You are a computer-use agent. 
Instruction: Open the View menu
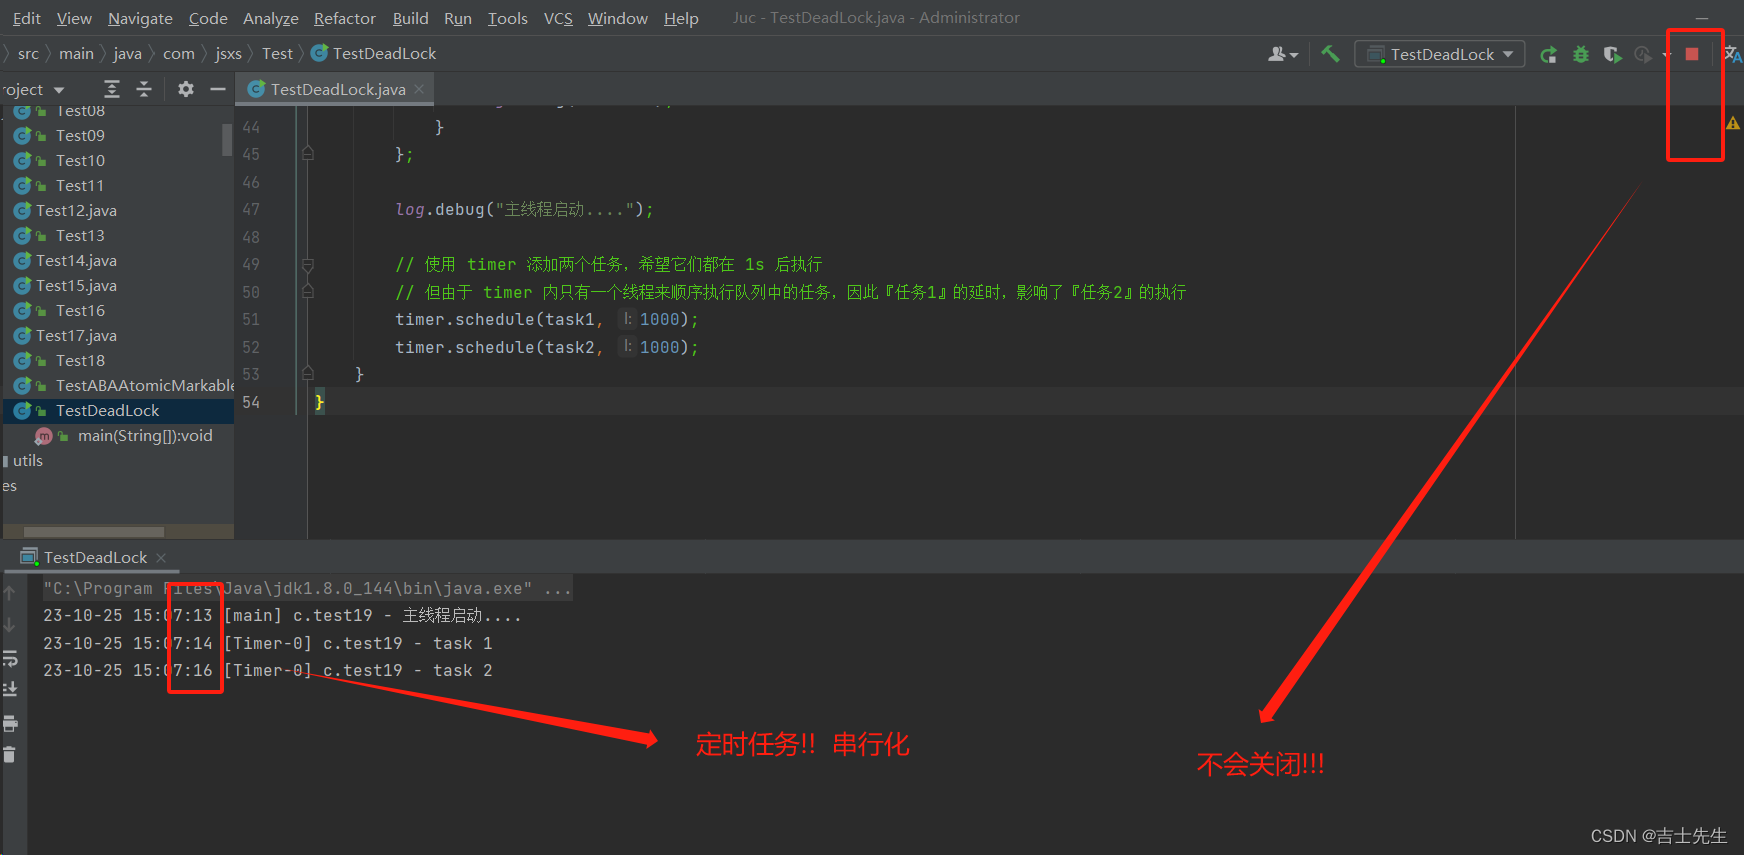click(74, 18)
